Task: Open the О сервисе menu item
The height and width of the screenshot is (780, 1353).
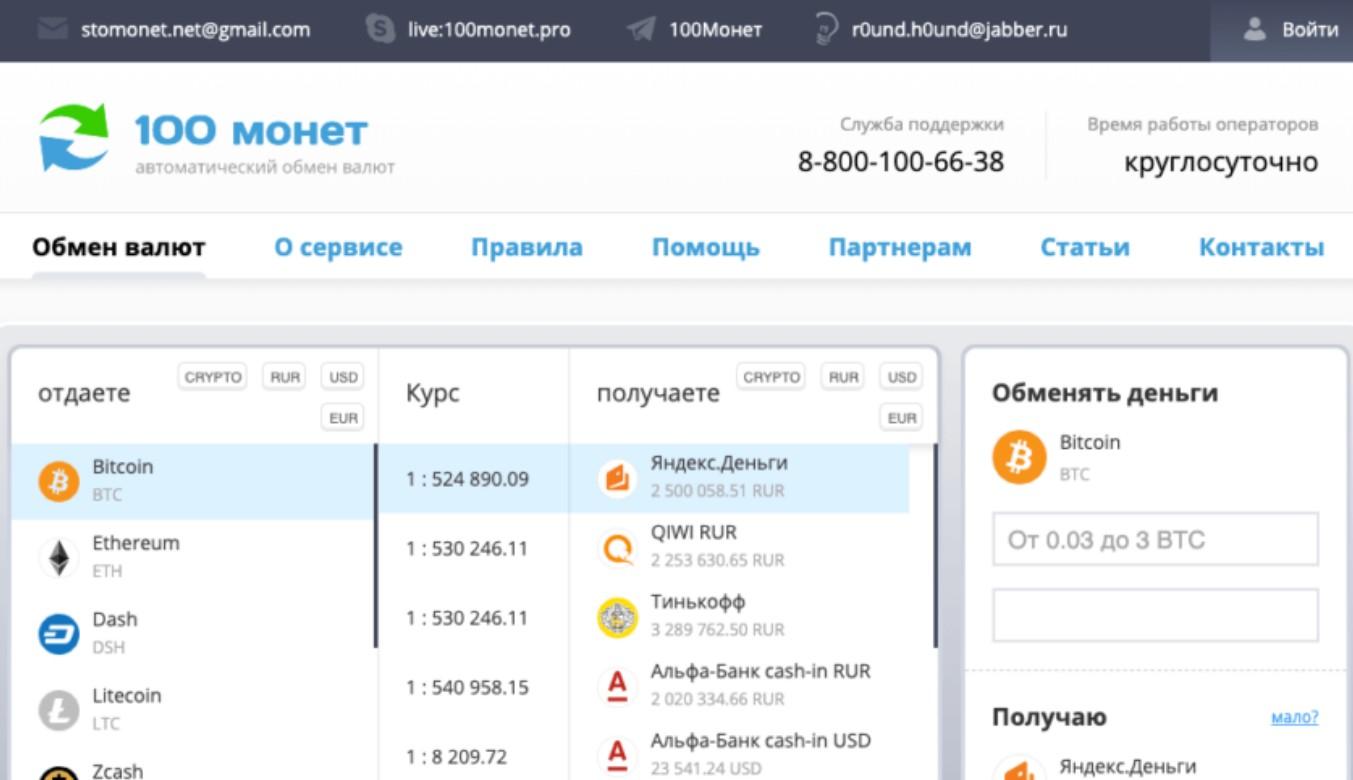Action: (x=338, y=247)
